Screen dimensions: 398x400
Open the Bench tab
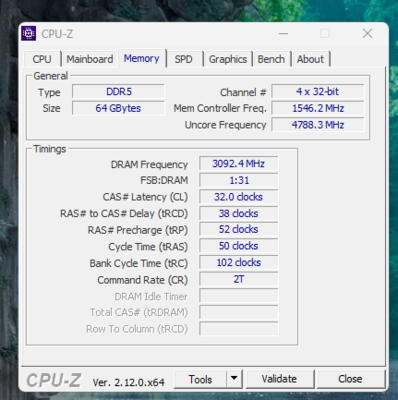pyautogui.click(x=271, y=59)
